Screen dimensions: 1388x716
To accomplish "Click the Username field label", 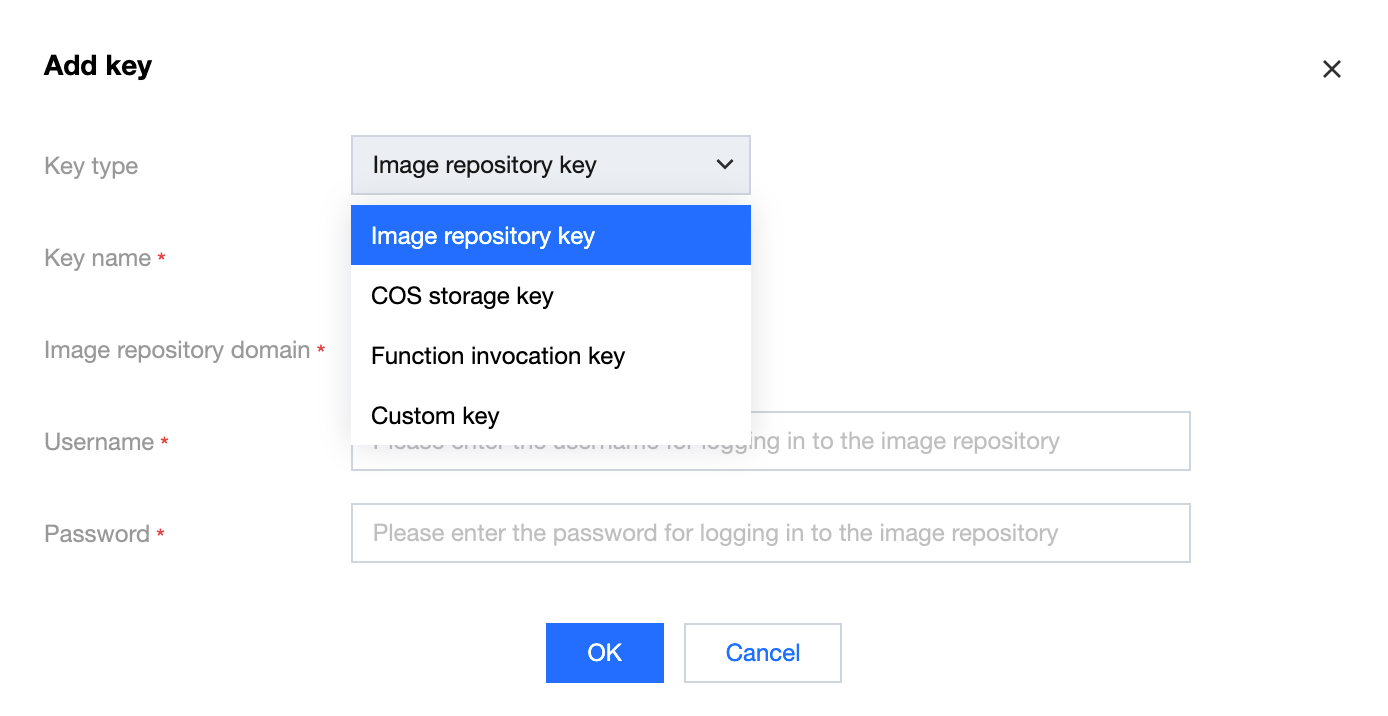I will coord(98,442).
